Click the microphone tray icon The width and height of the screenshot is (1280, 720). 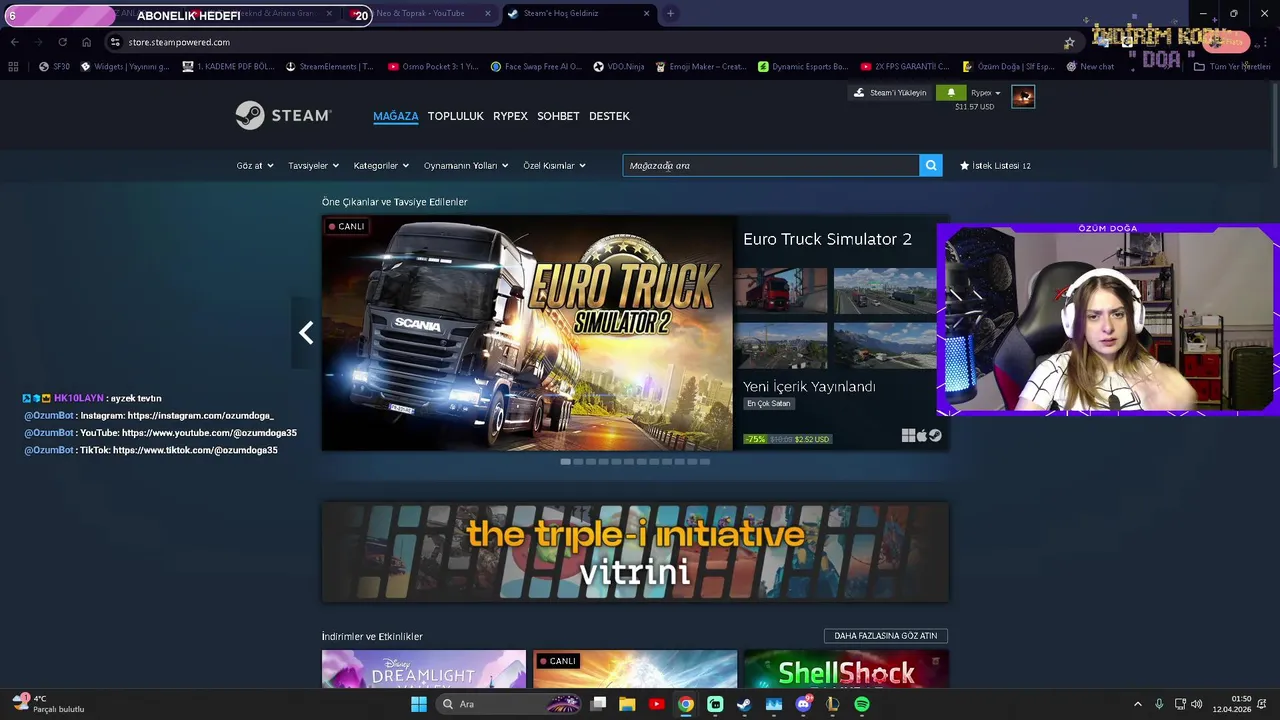tap(1159, 704)
